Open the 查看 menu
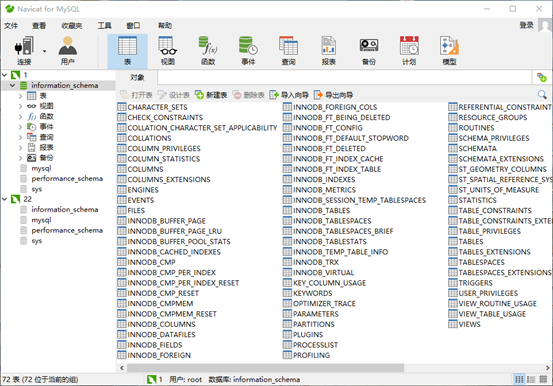The image size is (553, 386). point(39,26)
